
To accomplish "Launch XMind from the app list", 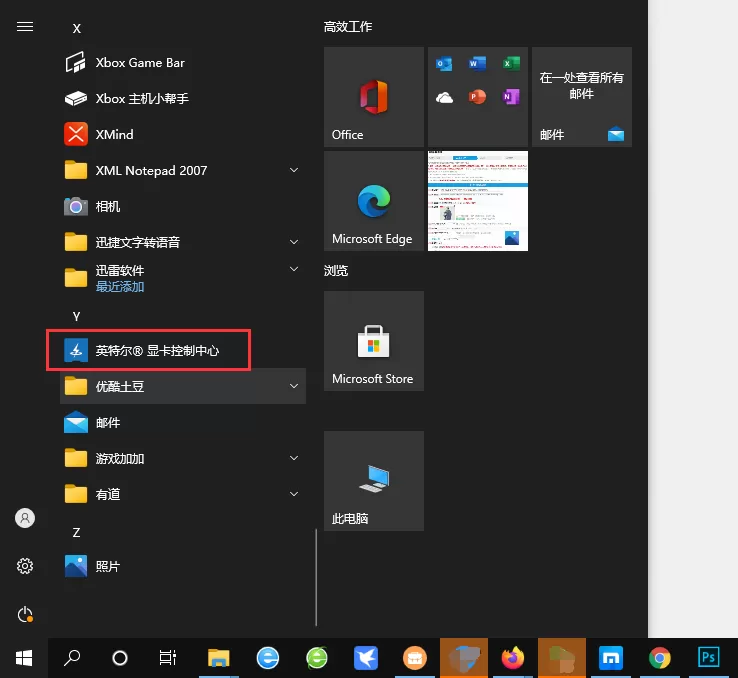I will tap(114, 134).
